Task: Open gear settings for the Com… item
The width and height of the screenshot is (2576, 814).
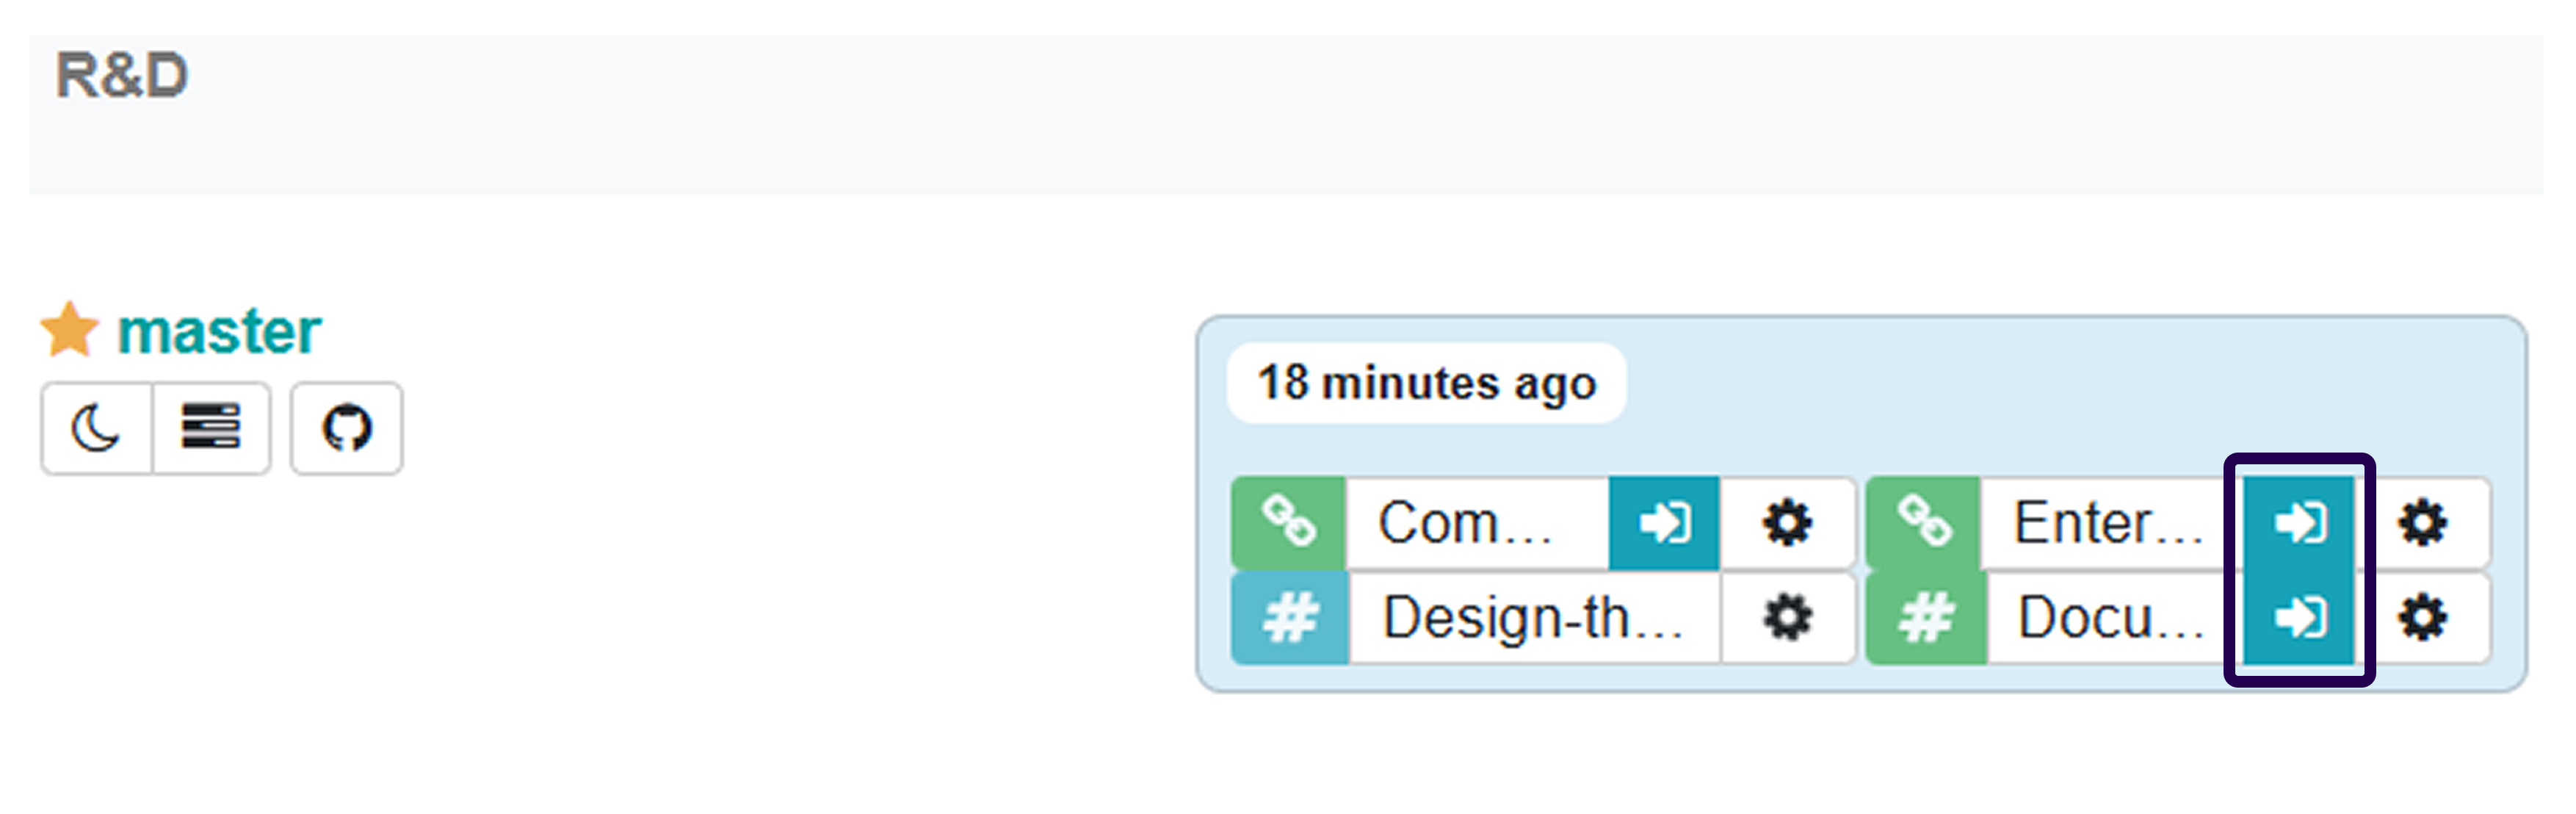Action: tap(1787, 523)
